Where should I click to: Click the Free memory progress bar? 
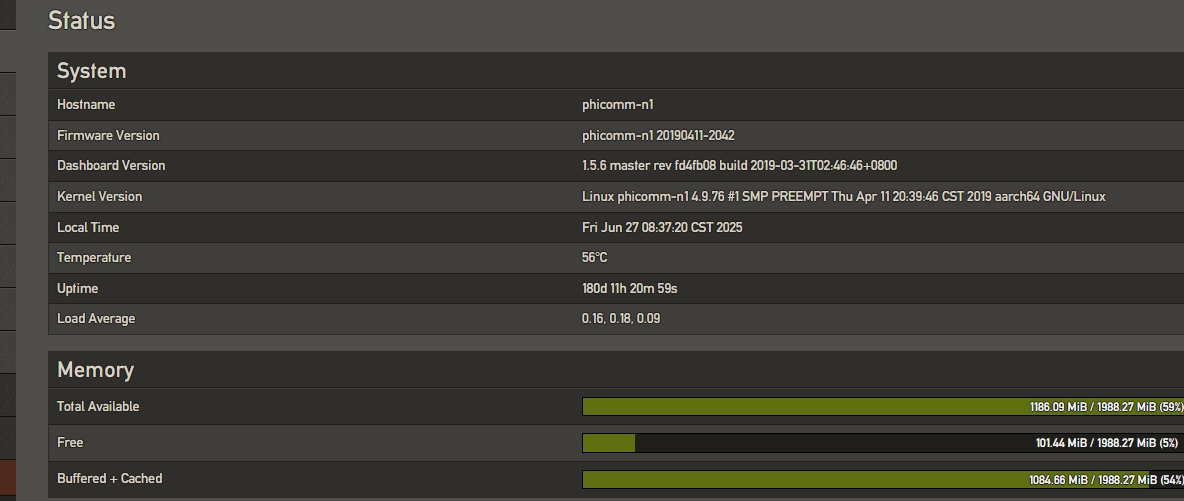(883, 443)
